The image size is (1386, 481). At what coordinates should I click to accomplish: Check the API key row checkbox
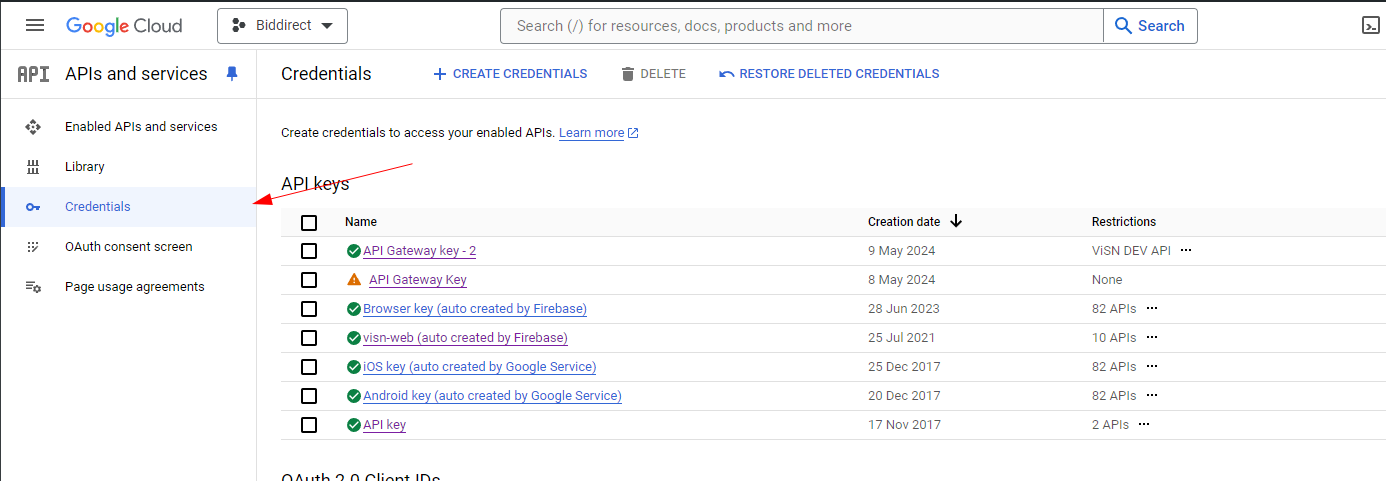[x=309, y=425]
